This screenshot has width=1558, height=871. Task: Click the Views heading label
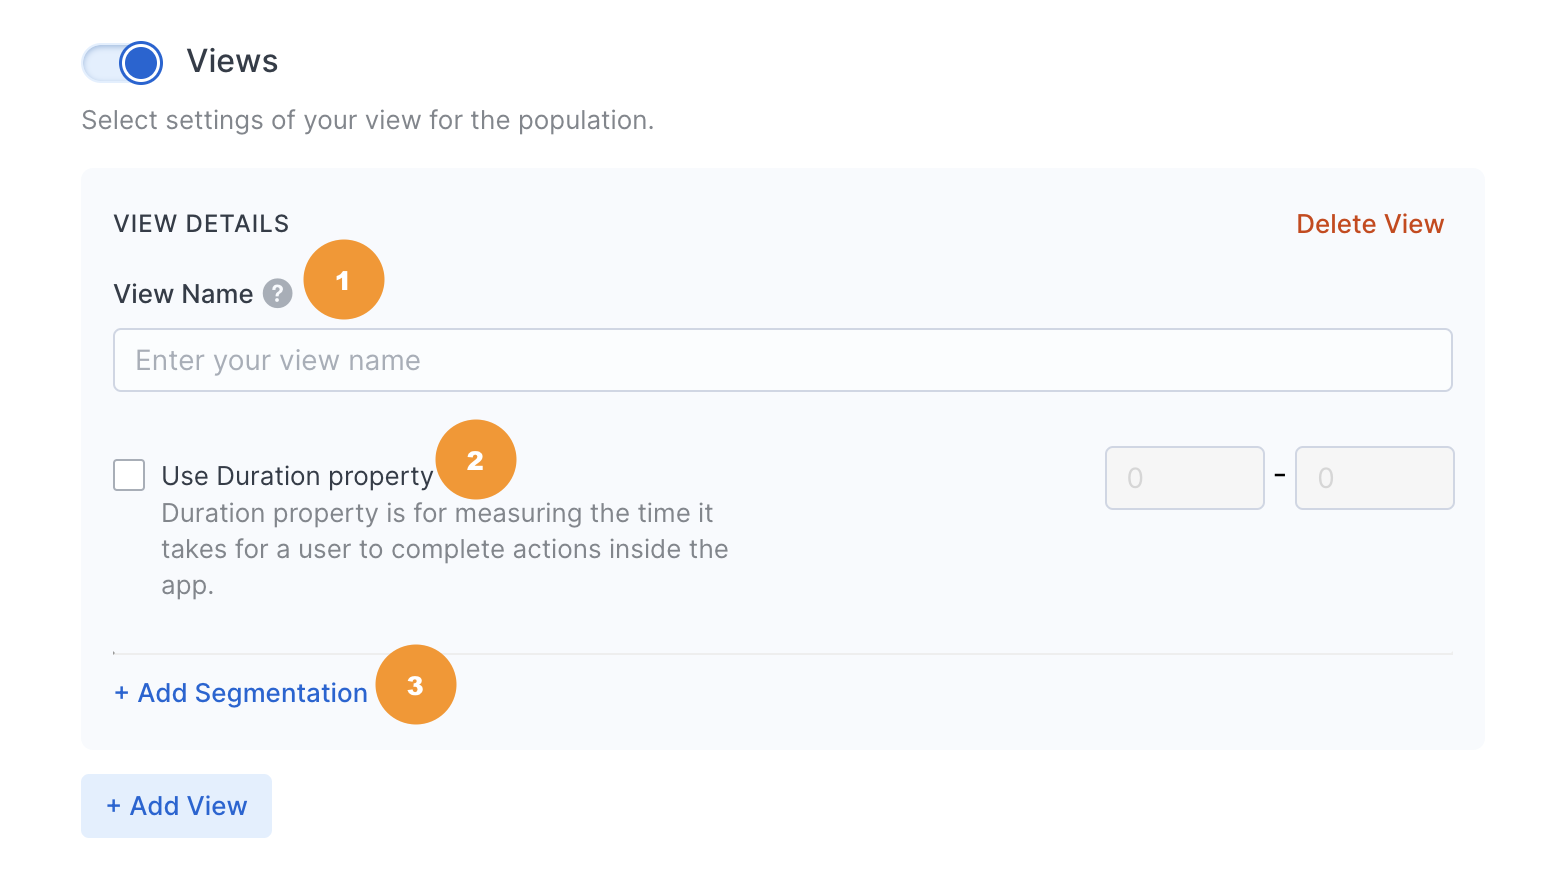pos(232,61)
